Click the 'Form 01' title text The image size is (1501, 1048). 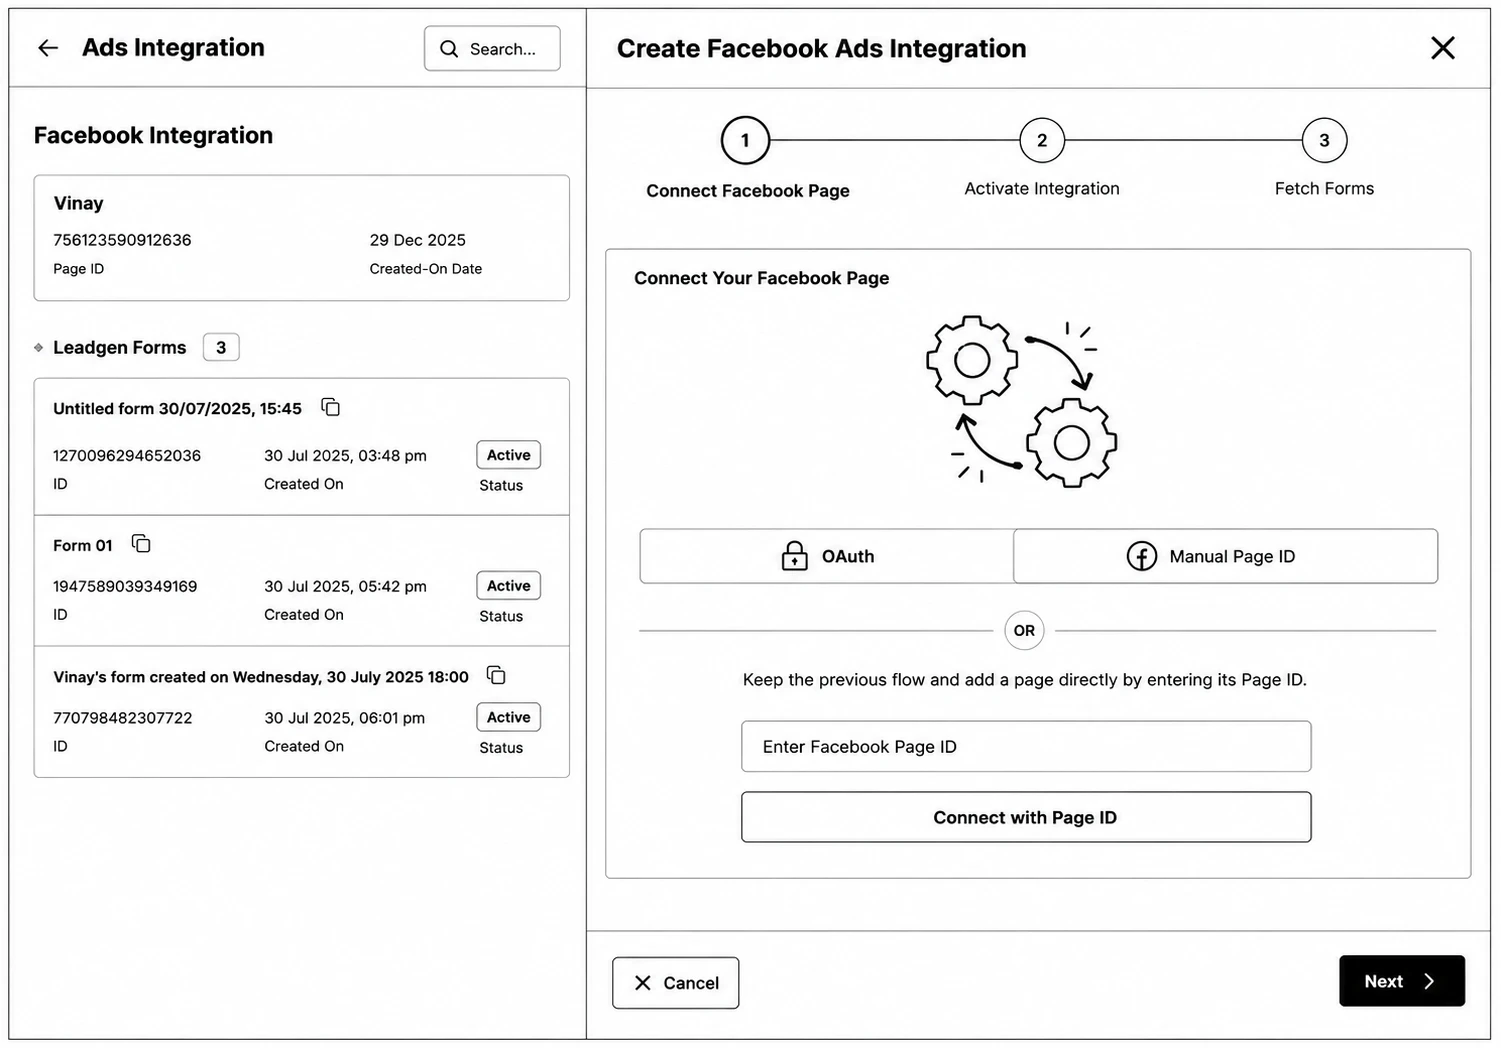[83, 545]
